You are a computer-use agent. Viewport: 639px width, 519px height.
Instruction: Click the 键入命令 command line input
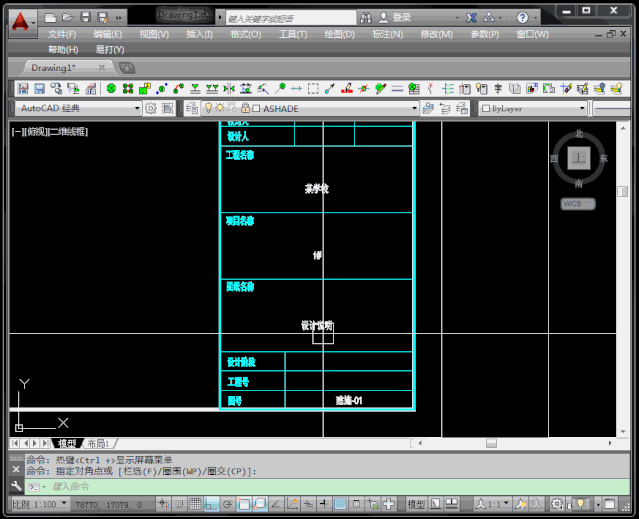coord(327,486)
